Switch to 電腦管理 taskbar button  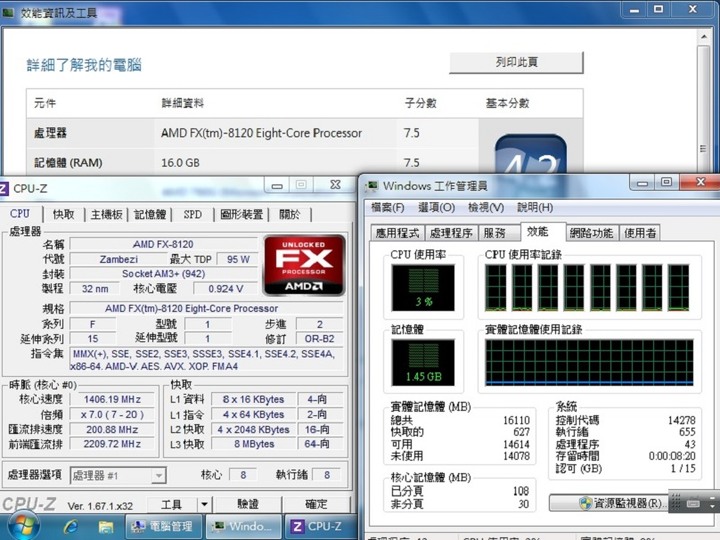tap(163, 526)
